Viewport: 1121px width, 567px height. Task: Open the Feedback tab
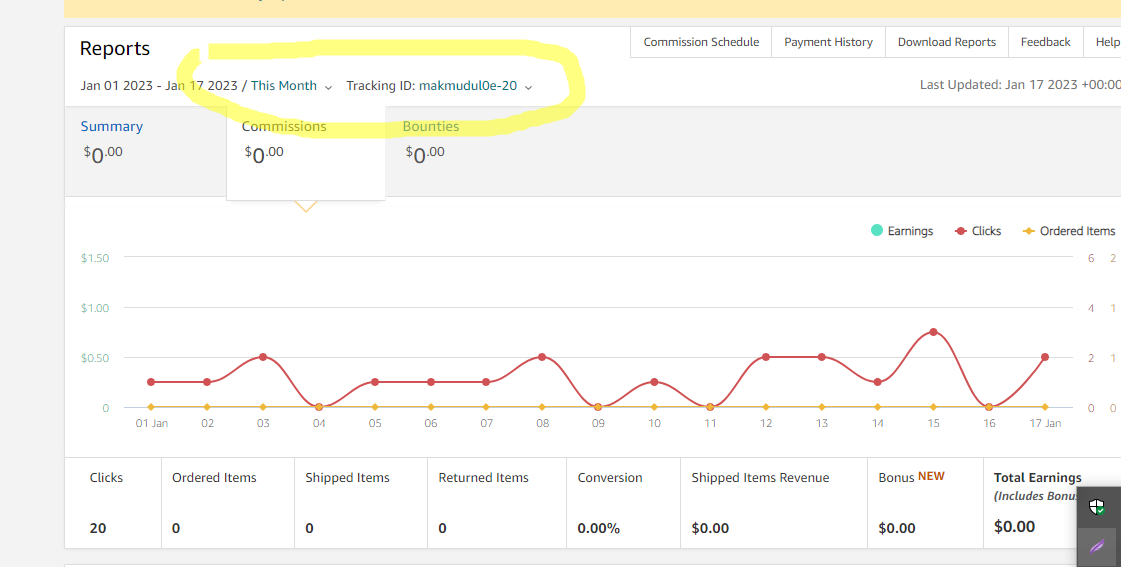click(x=1045, y=42)
